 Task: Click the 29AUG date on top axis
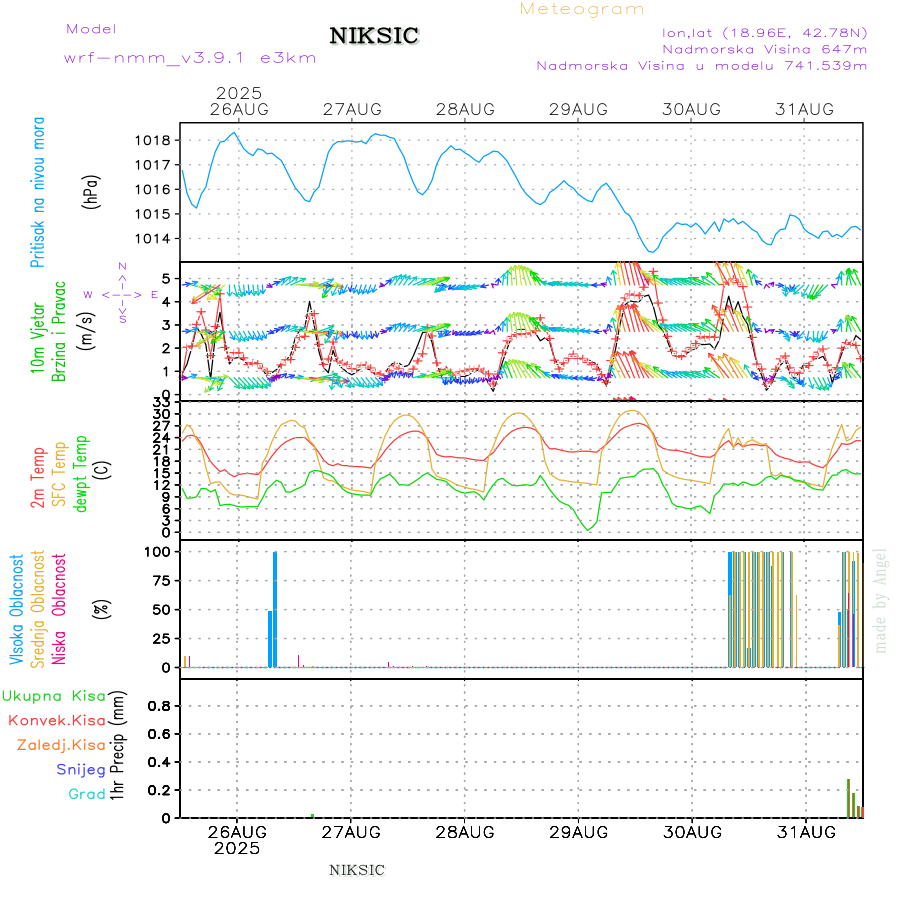pyautogui.click(x=579, y=108)
